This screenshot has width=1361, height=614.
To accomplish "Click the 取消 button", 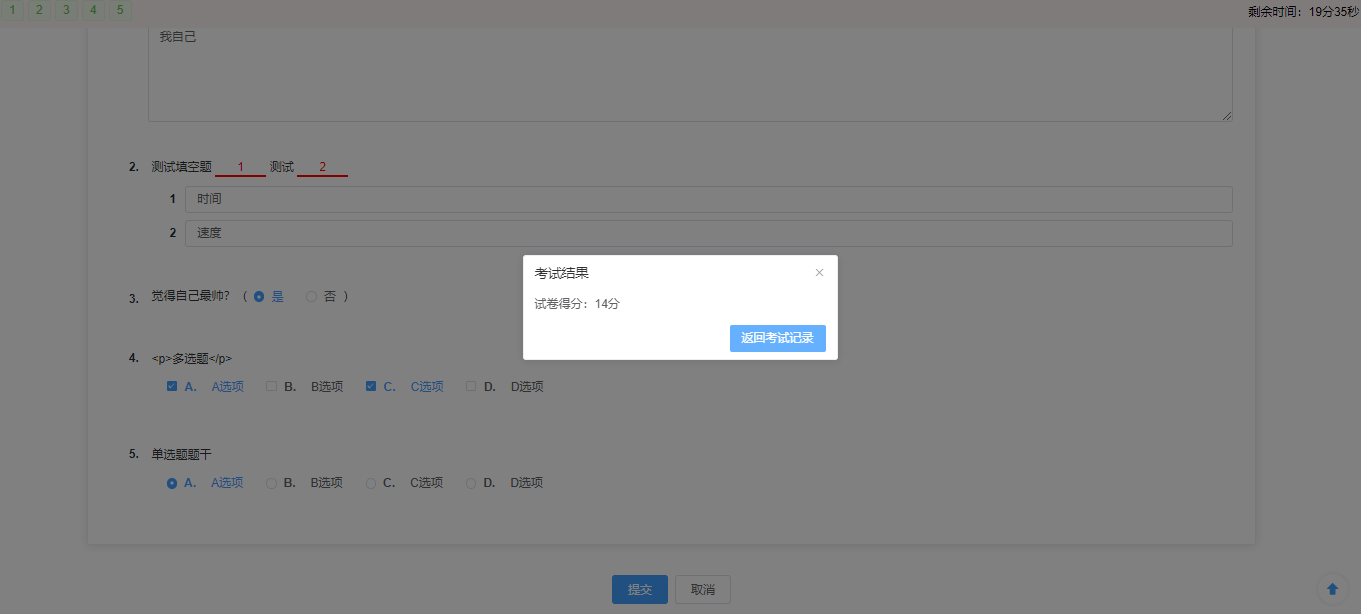I will tap(703, 590).
